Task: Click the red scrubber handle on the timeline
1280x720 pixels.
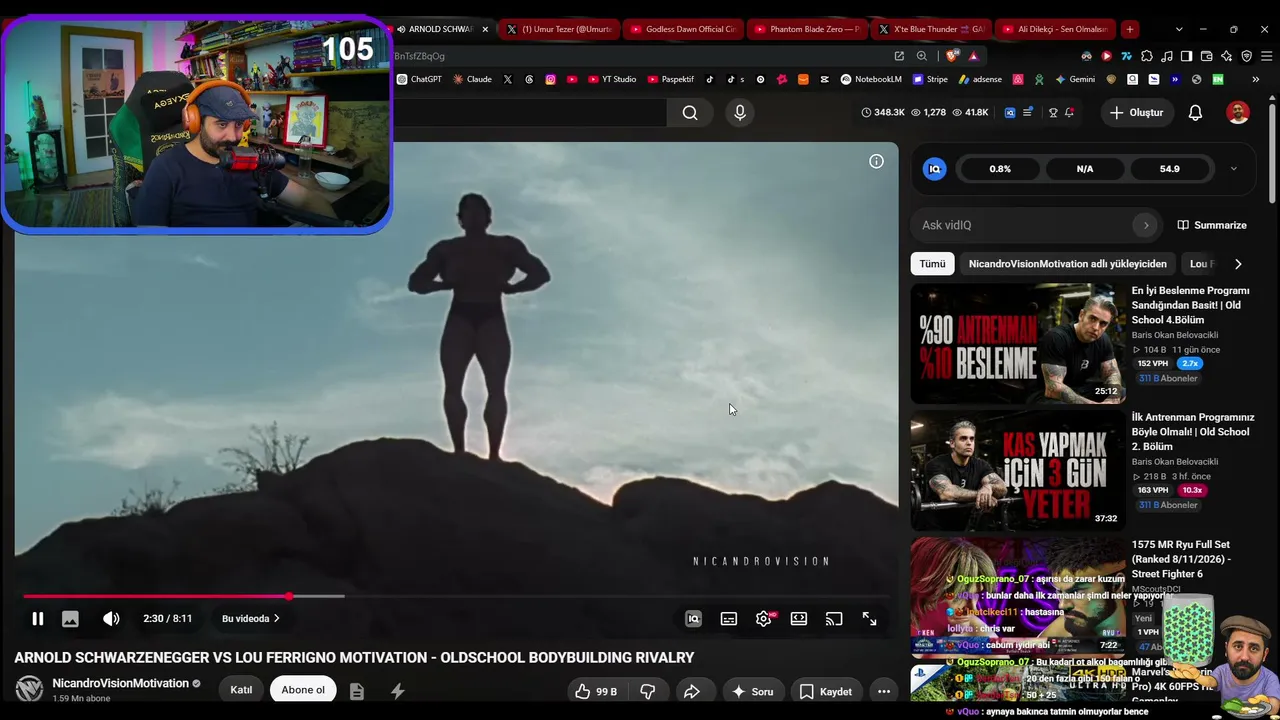Action: 289,597
